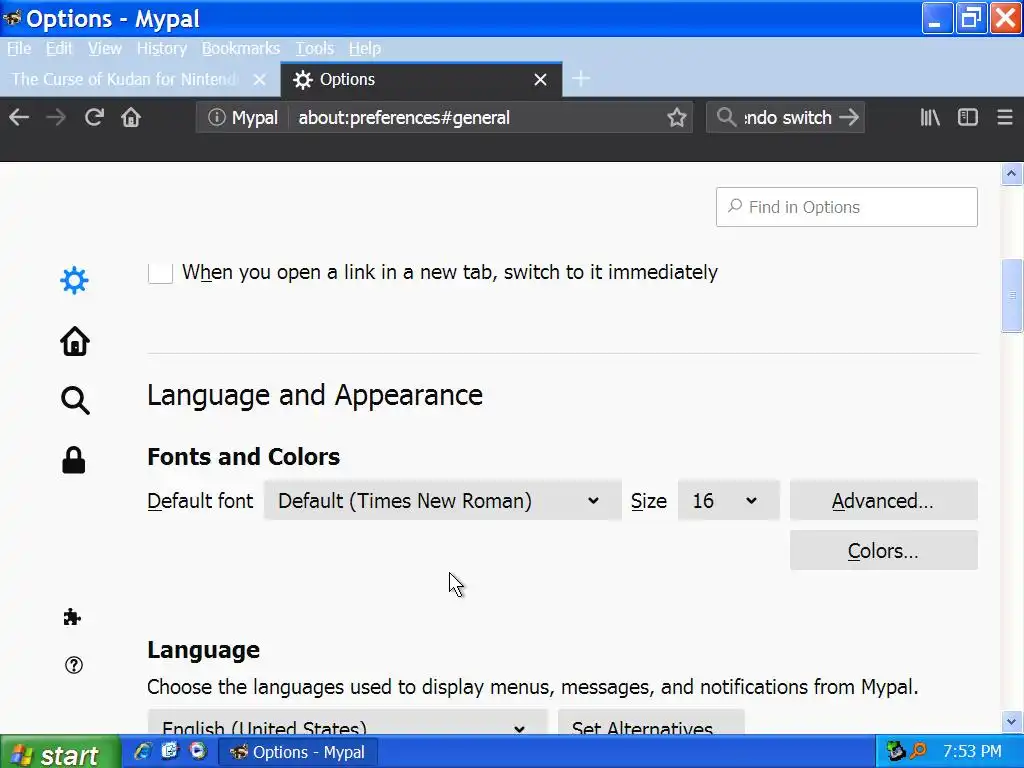Image resolution: width=1024 pixels, height=768 pixels.
Task: Open the Search preferences category
Action: (74, 400)
